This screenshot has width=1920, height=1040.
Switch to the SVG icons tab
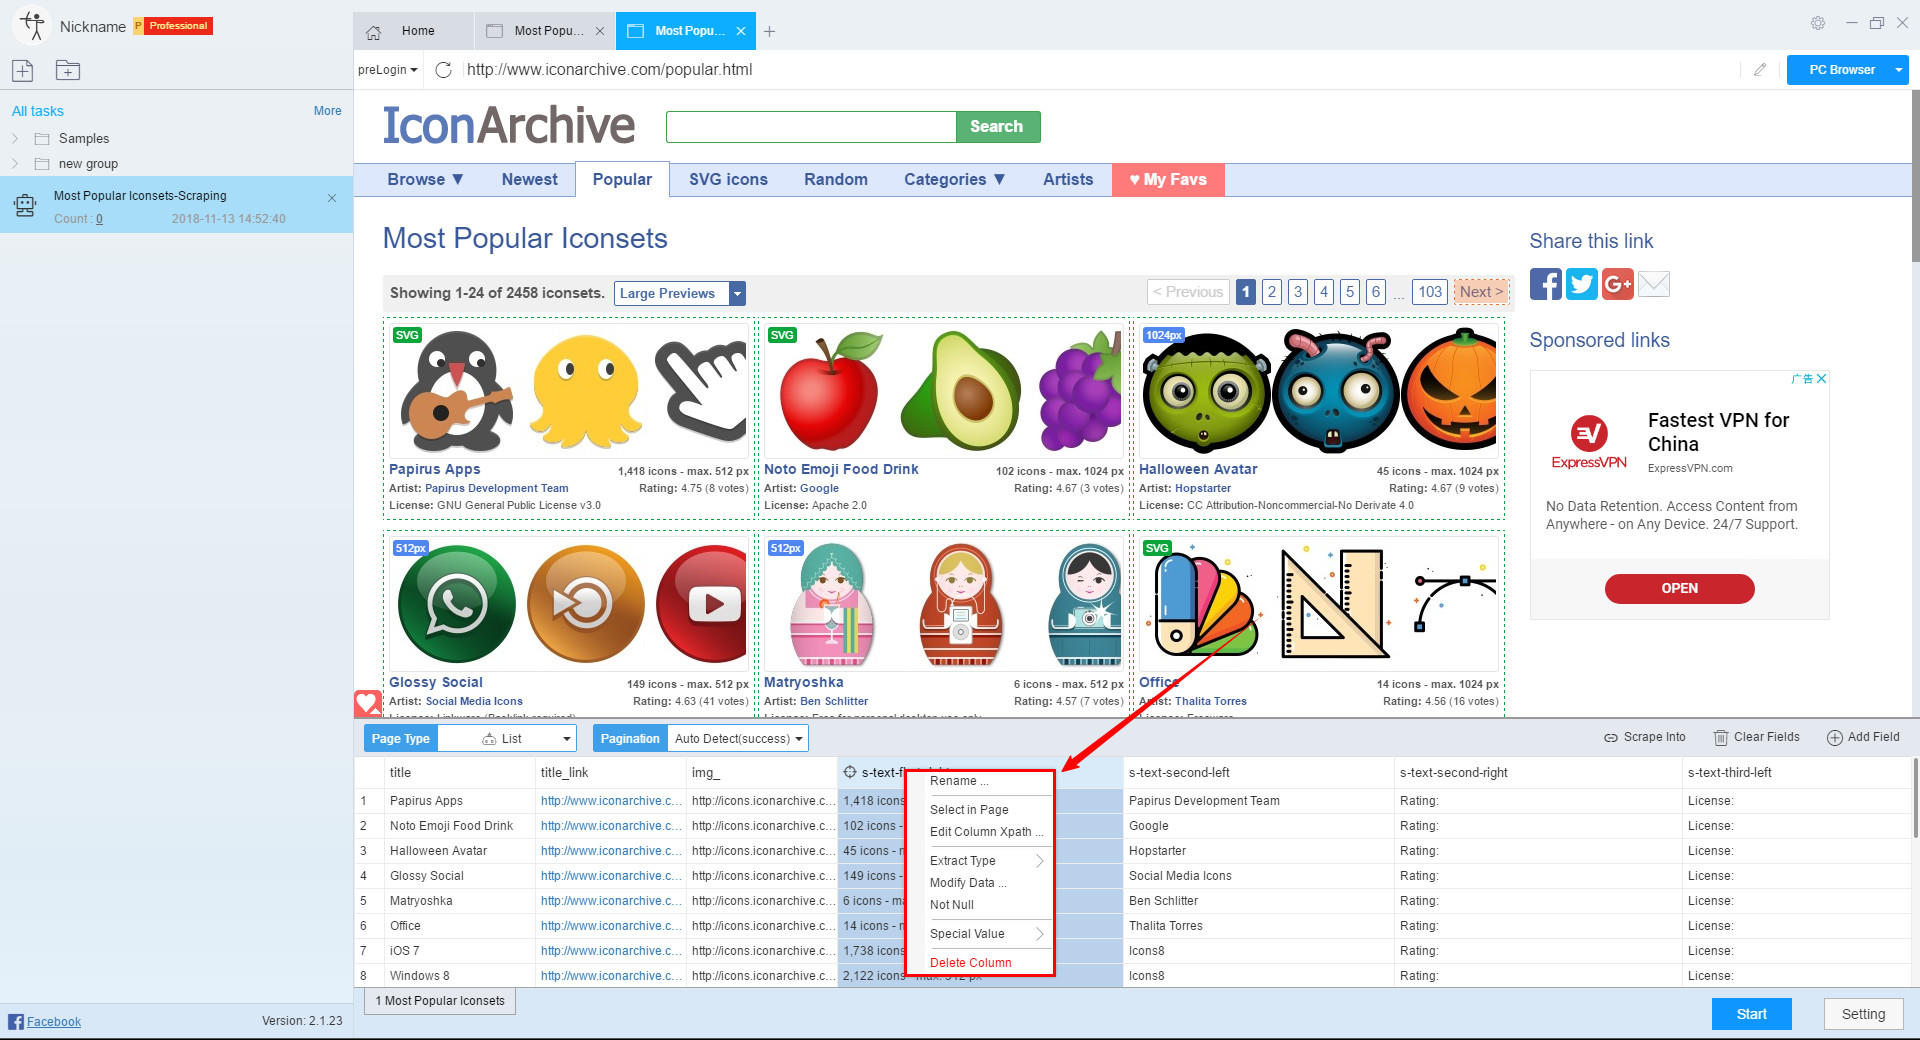click(x=728, y=179)
